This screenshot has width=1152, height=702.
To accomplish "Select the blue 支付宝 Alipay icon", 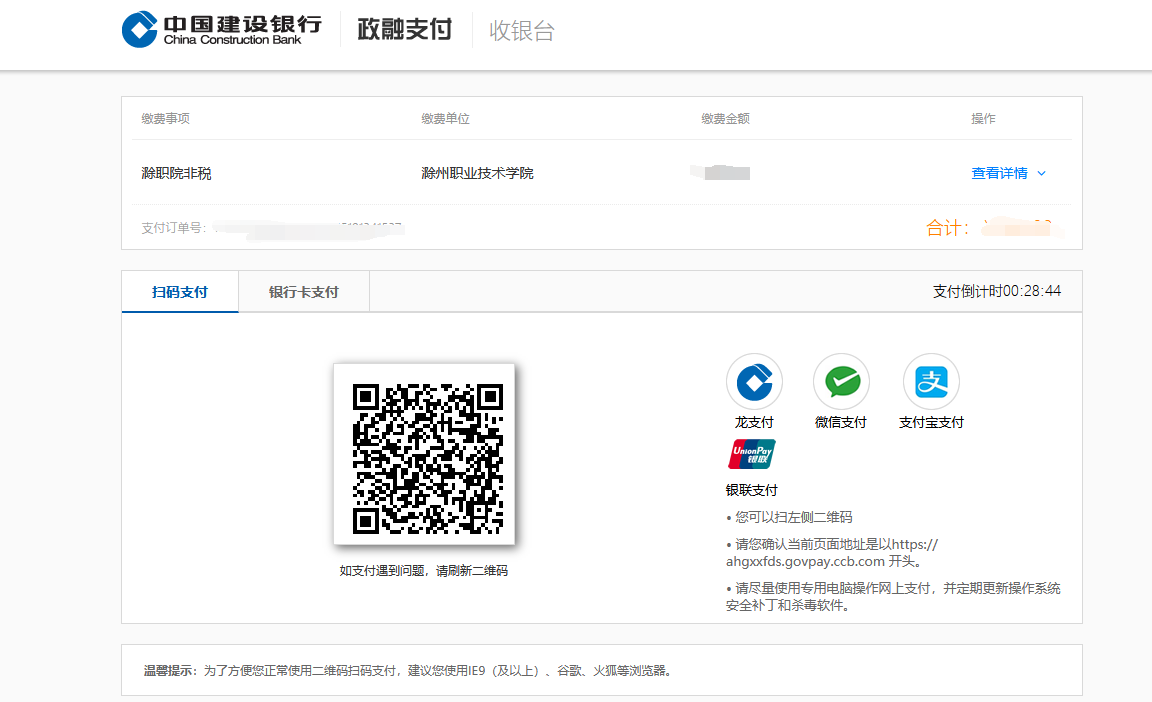I will pyautogui.click(x=931, y=382).
